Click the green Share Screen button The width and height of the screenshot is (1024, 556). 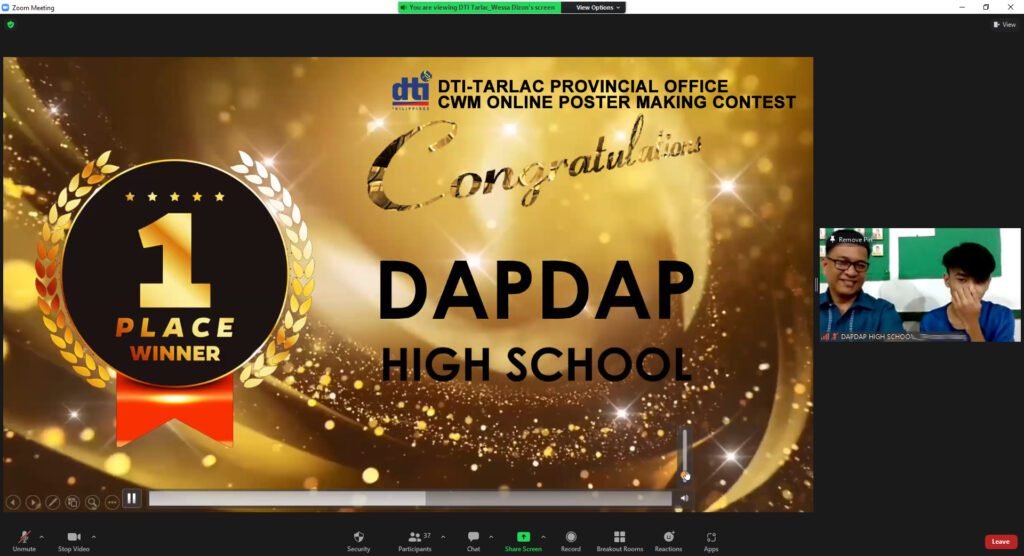tap(523, 541)
